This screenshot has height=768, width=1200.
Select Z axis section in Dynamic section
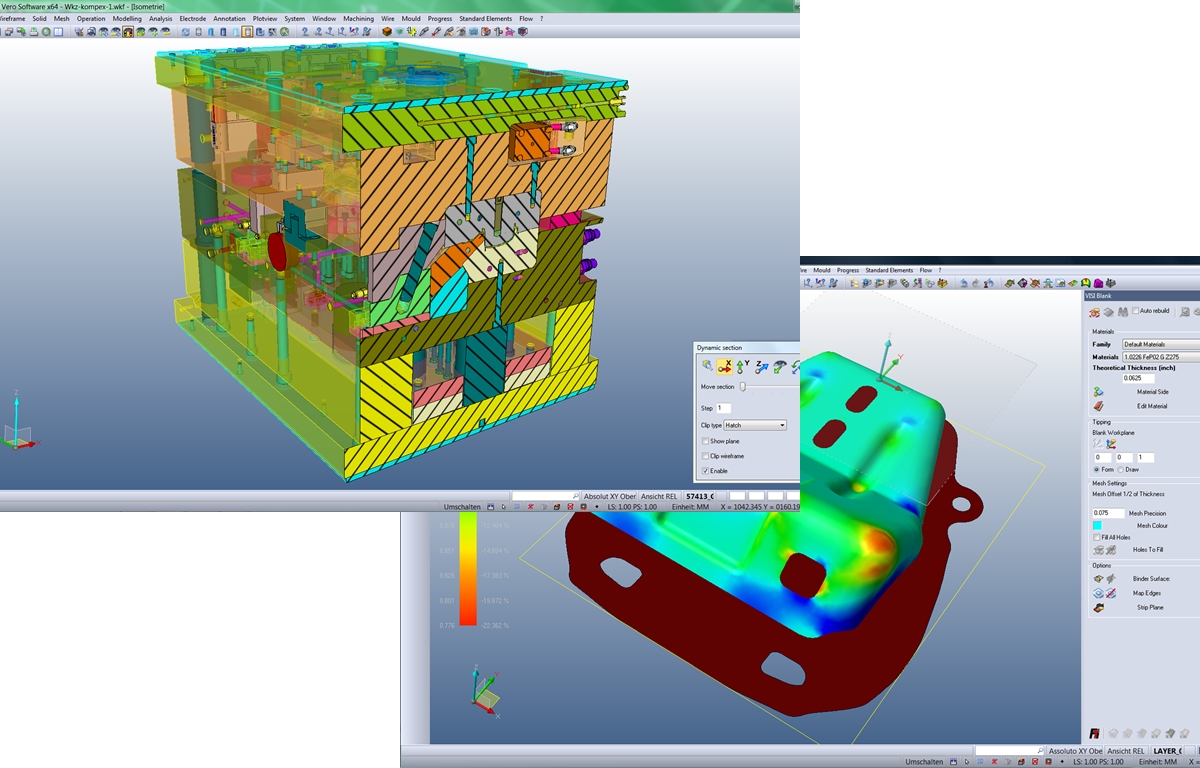[761, 367]
